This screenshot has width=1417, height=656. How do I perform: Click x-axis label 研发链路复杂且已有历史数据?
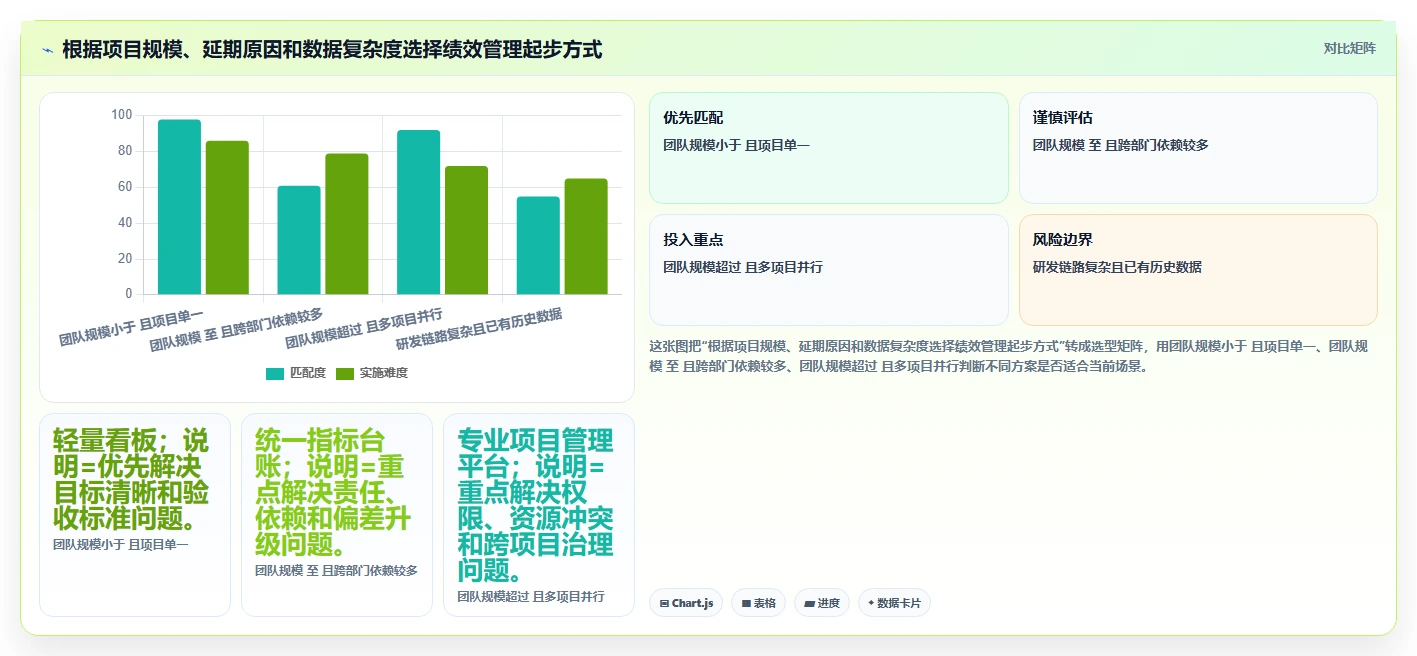pos(479,330)
